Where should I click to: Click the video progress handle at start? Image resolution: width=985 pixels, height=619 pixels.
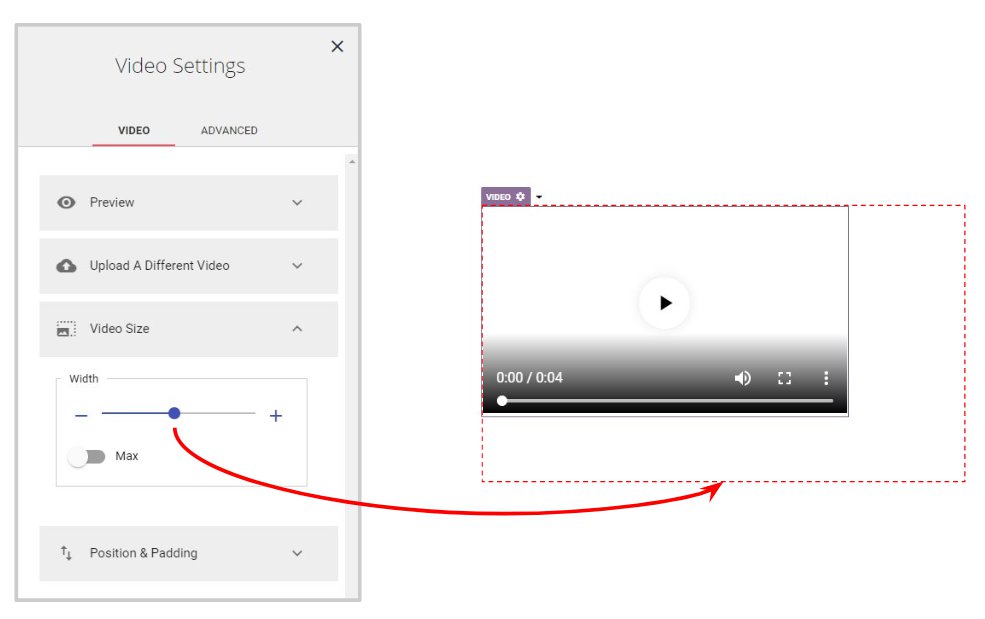coord(502,400)
